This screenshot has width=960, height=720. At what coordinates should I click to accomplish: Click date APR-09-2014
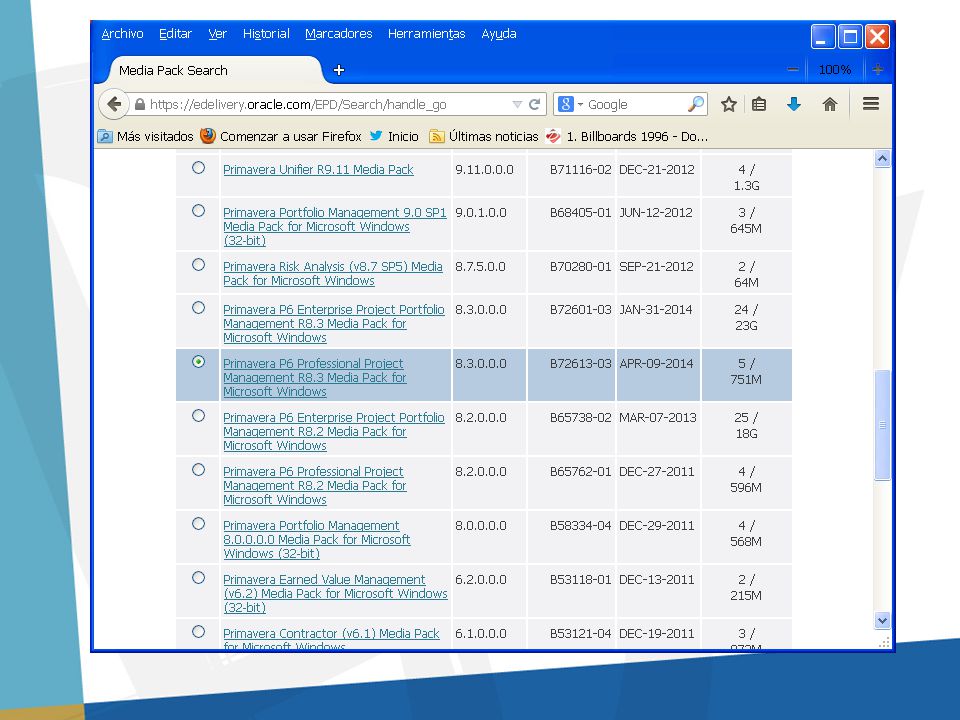(656, 364)
